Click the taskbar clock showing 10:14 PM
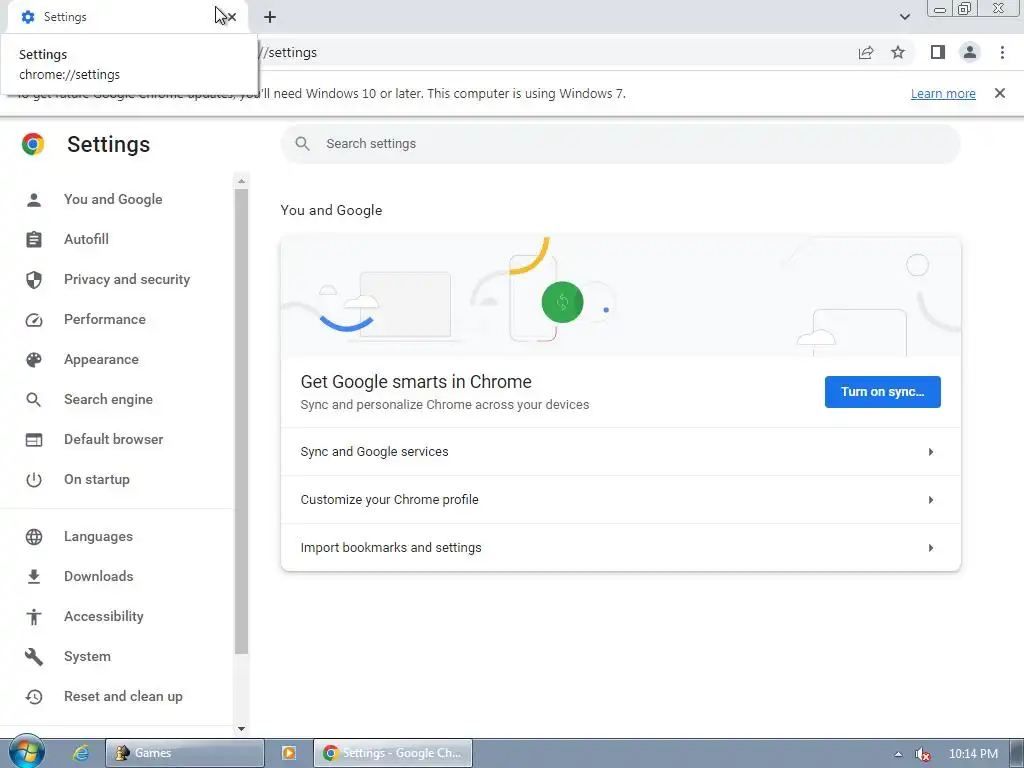1024x768 pixels. pyautogui.click(x=973, y=754)
